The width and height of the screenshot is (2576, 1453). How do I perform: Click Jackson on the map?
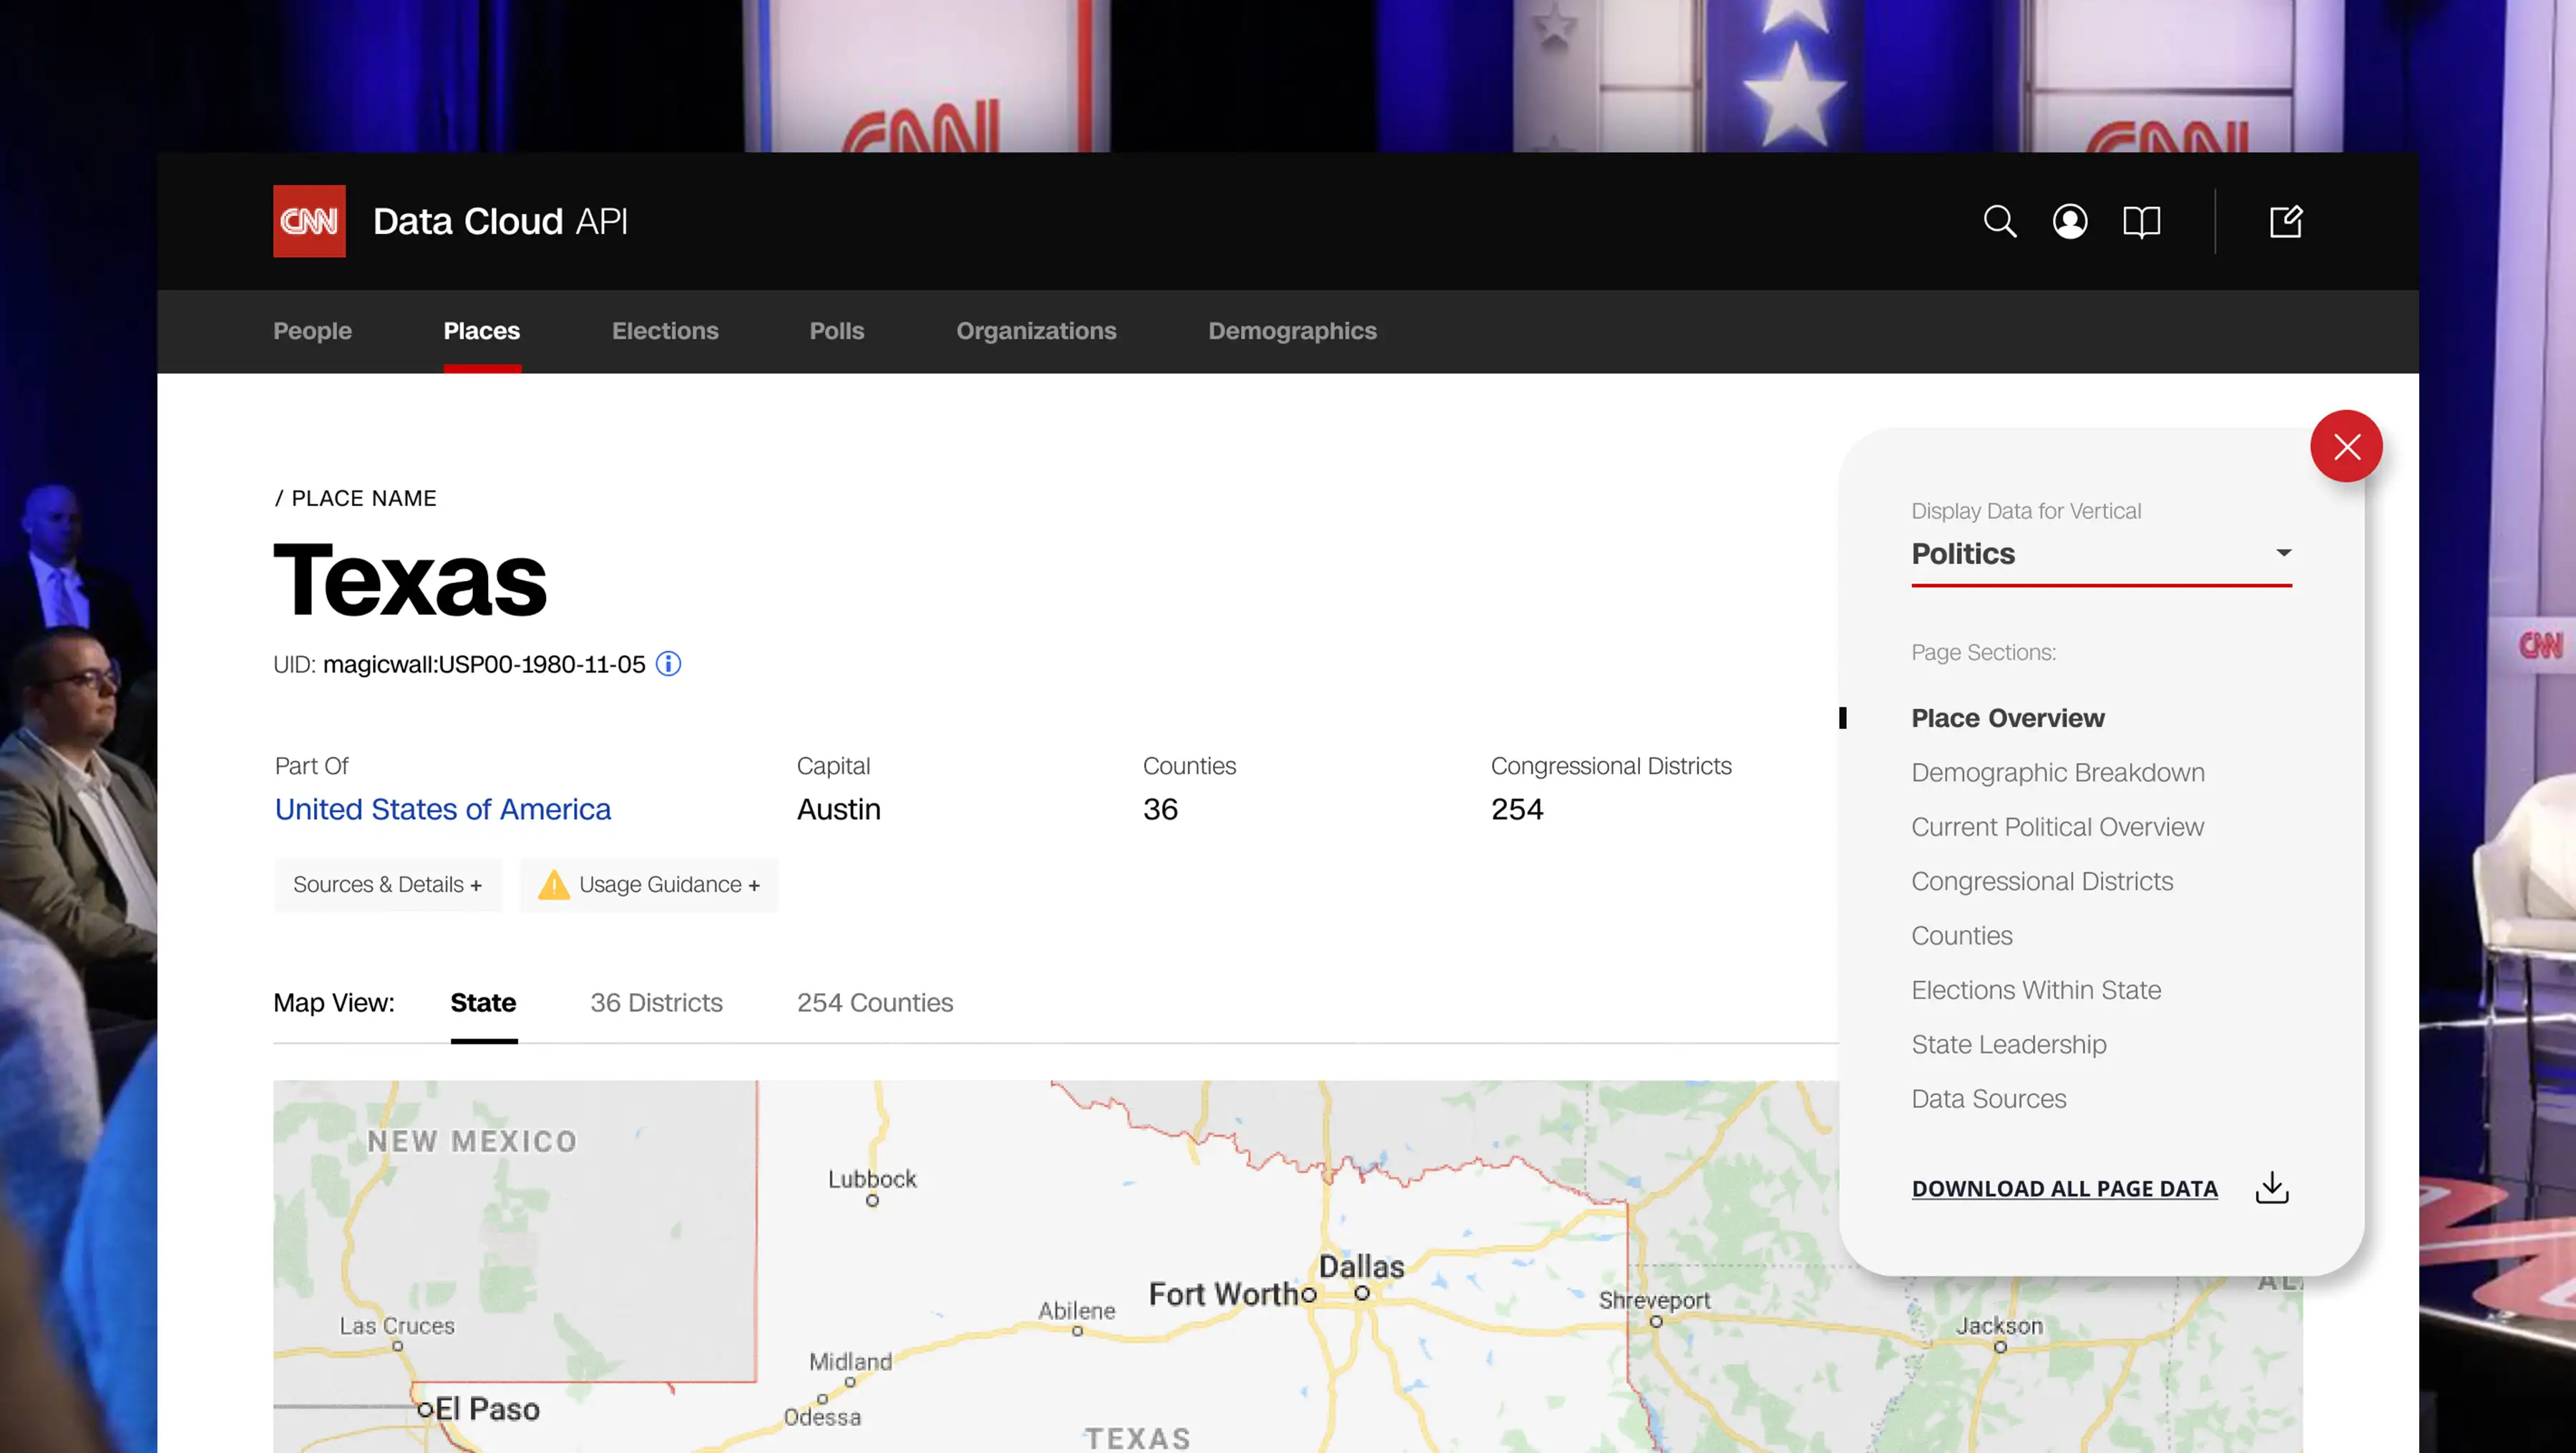1999,1326
